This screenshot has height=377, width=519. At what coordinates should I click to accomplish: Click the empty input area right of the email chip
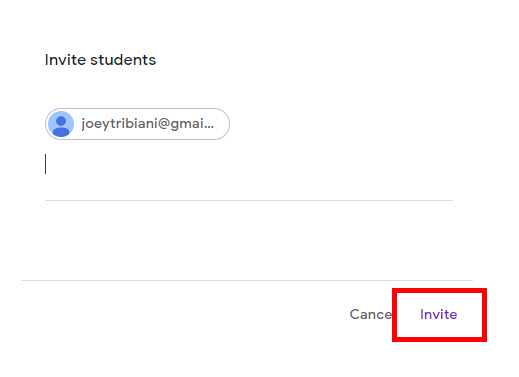pyautogui.click(x=340, y=124)
